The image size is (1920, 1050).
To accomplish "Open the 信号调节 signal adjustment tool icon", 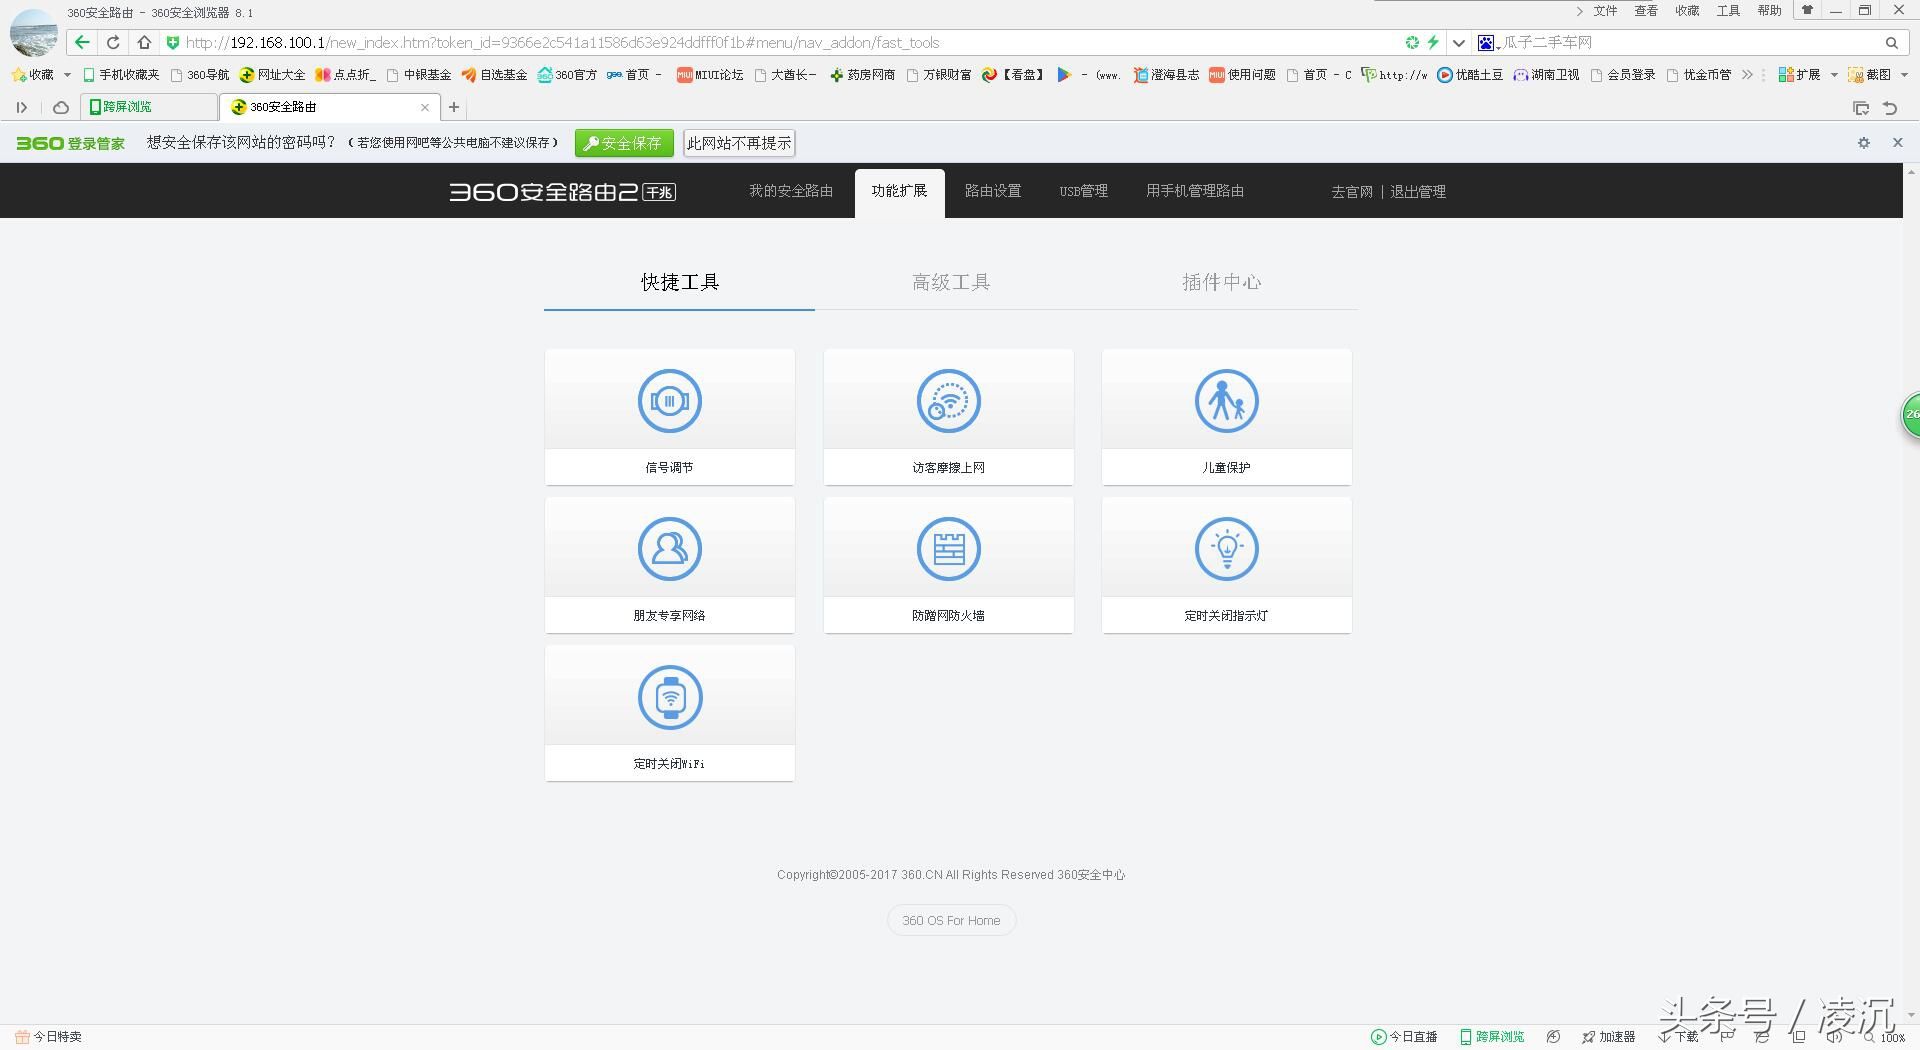I will (x=669, y=401).
